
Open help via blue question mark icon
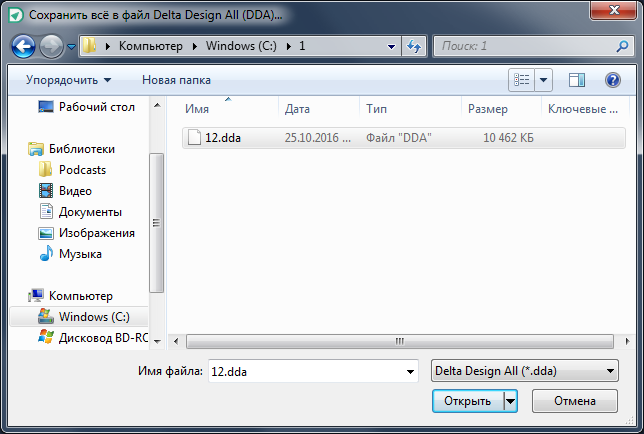pos(612,80)
